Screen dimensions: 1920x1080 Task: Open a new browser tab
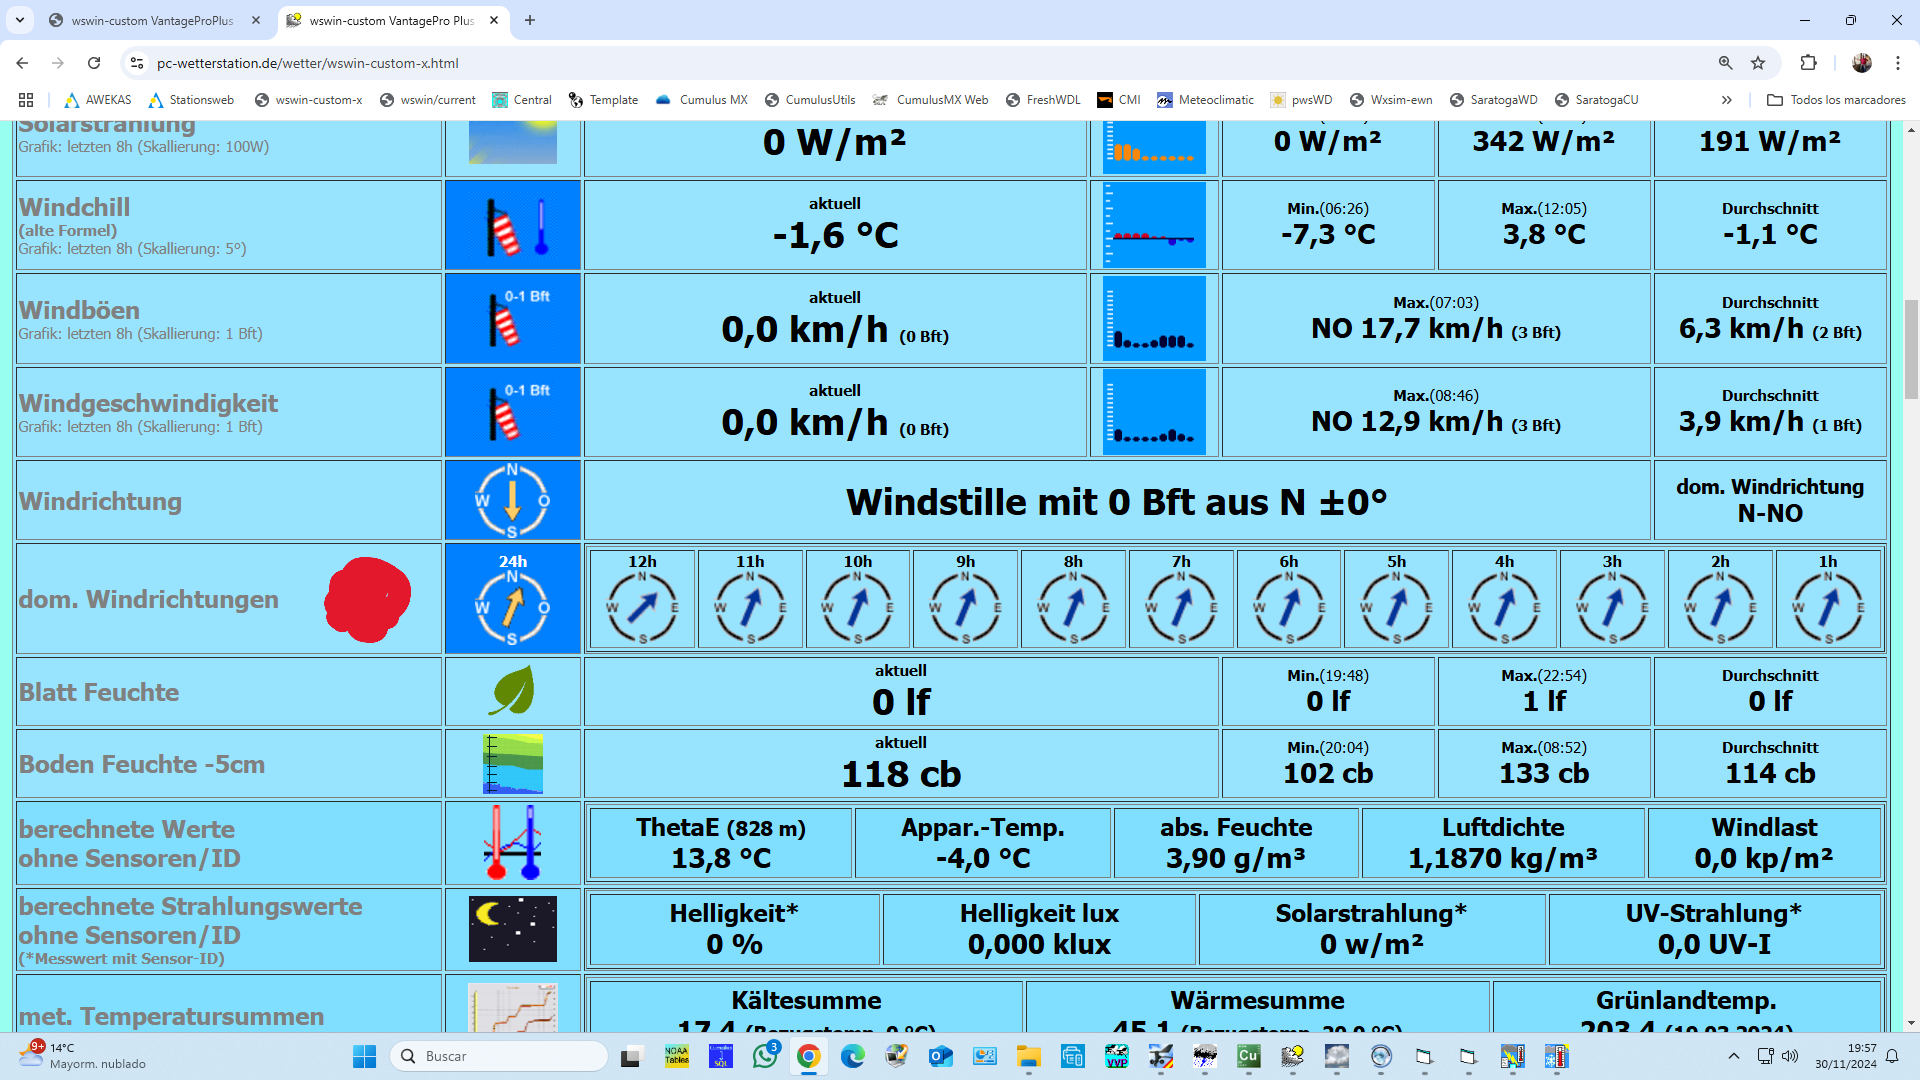point(530,20)
